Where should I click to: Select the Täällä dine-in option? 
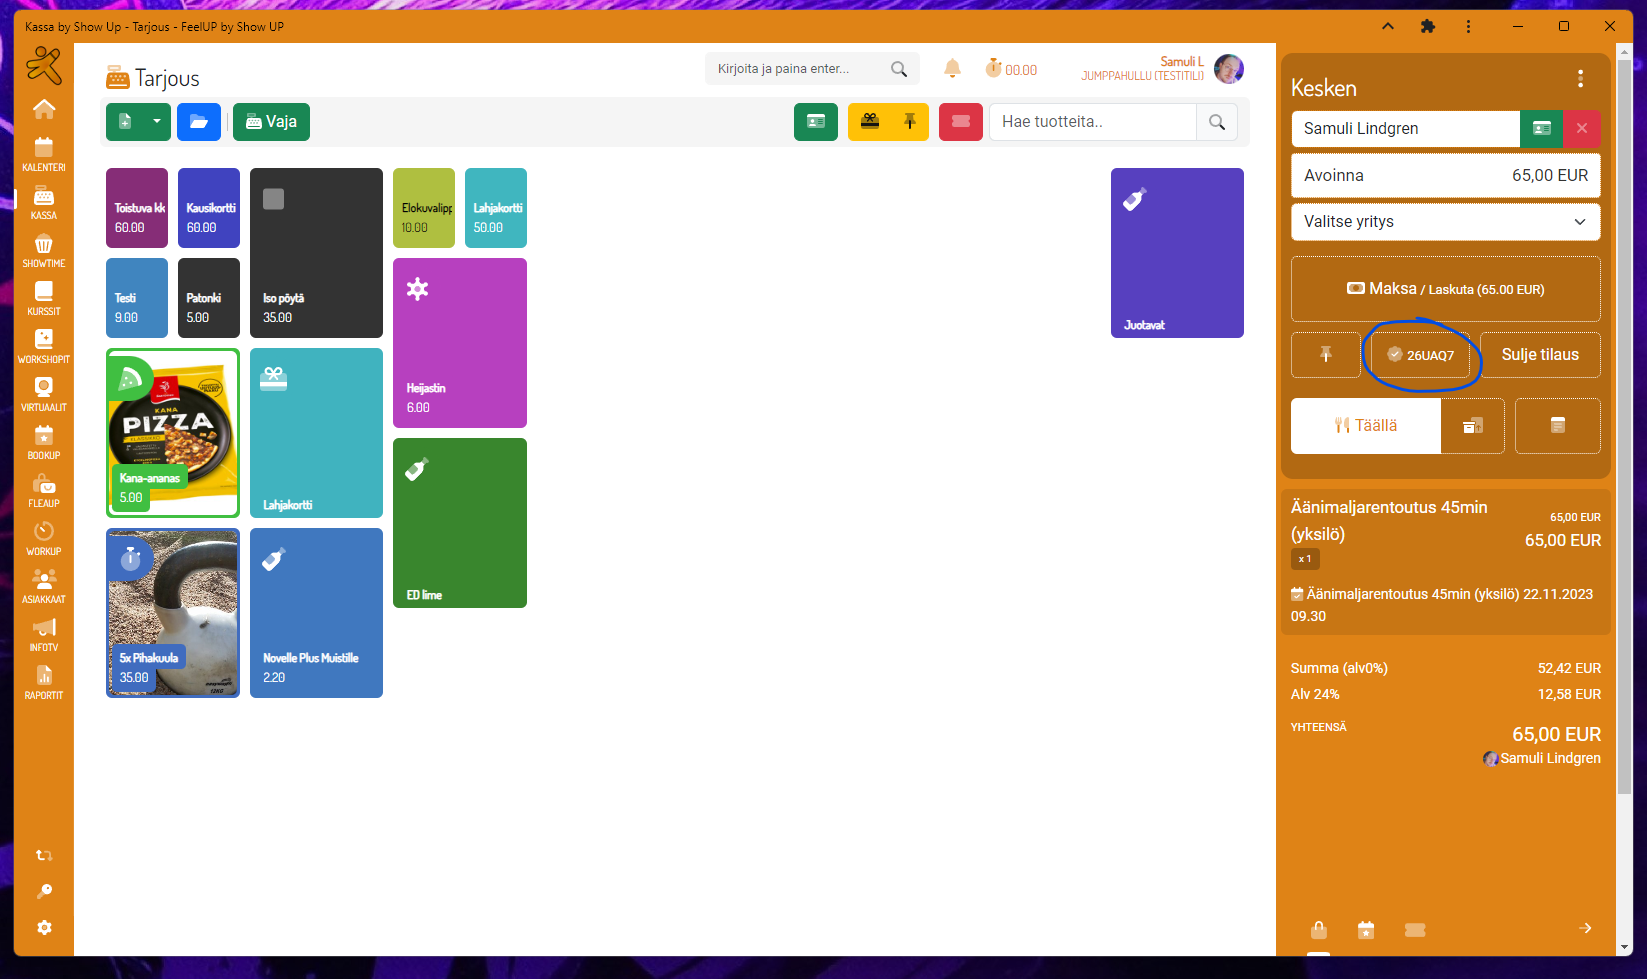click(1366, 426)
